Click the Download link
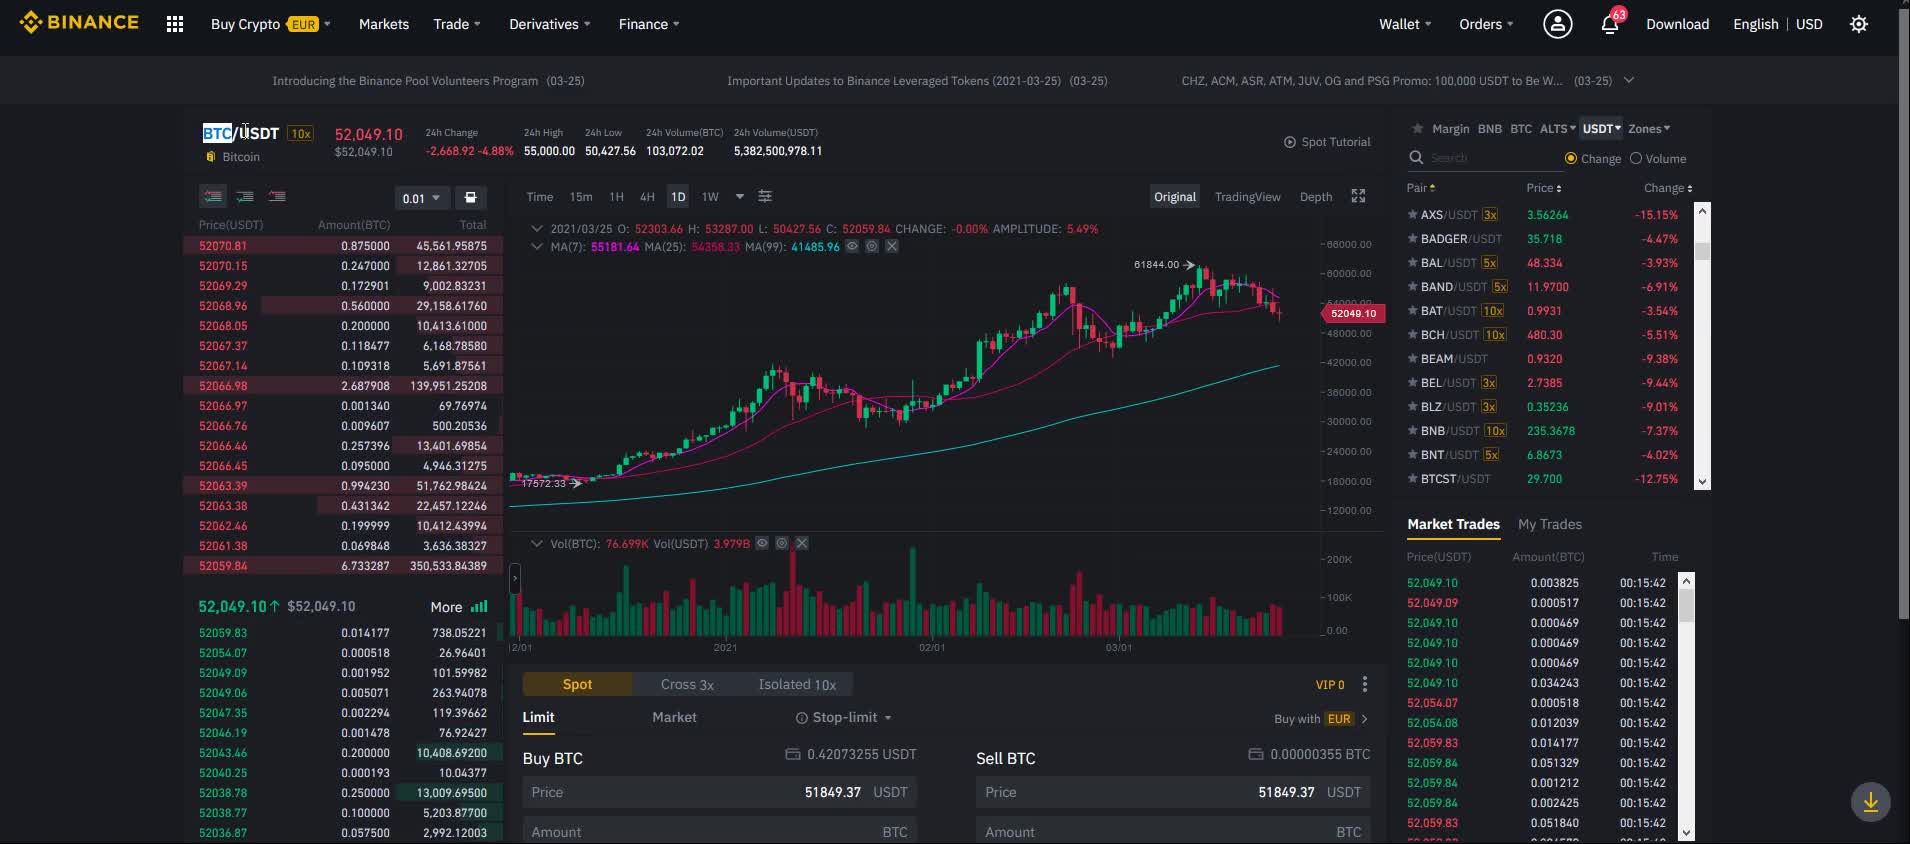This screenshot has height=844, width=1910. click(x=1677, y=24)
